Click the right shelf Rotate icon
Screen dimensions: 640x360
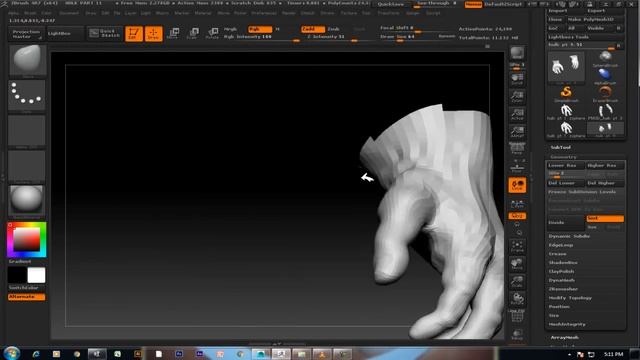[x=517, y=299]
